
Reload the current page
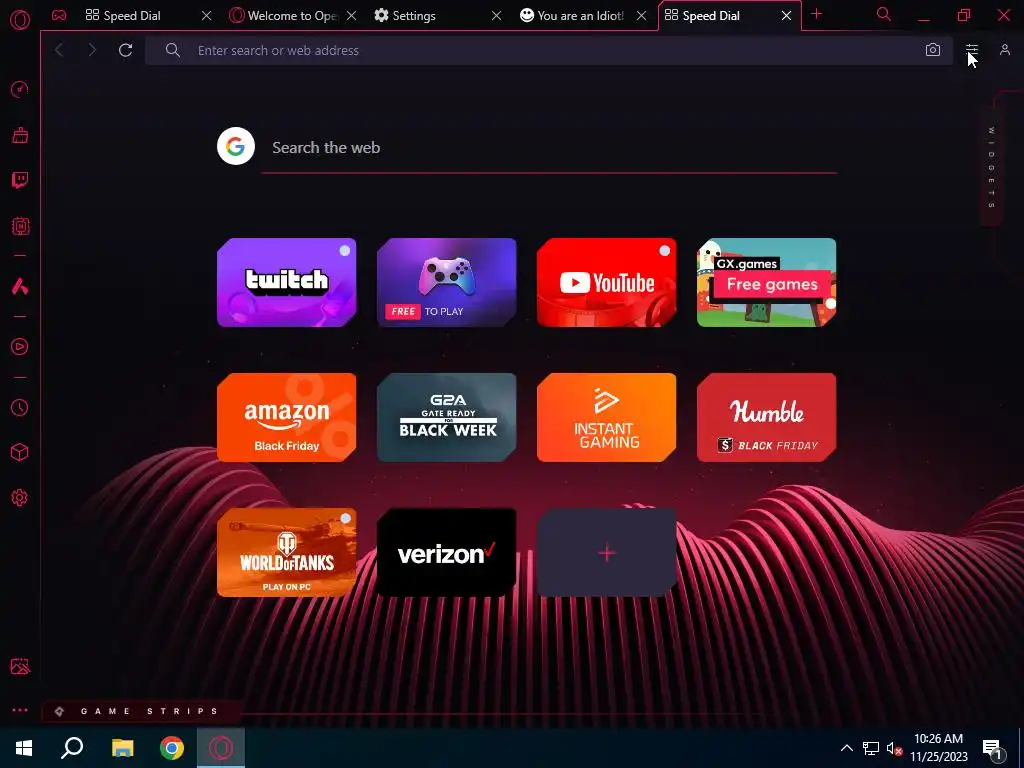125,50
